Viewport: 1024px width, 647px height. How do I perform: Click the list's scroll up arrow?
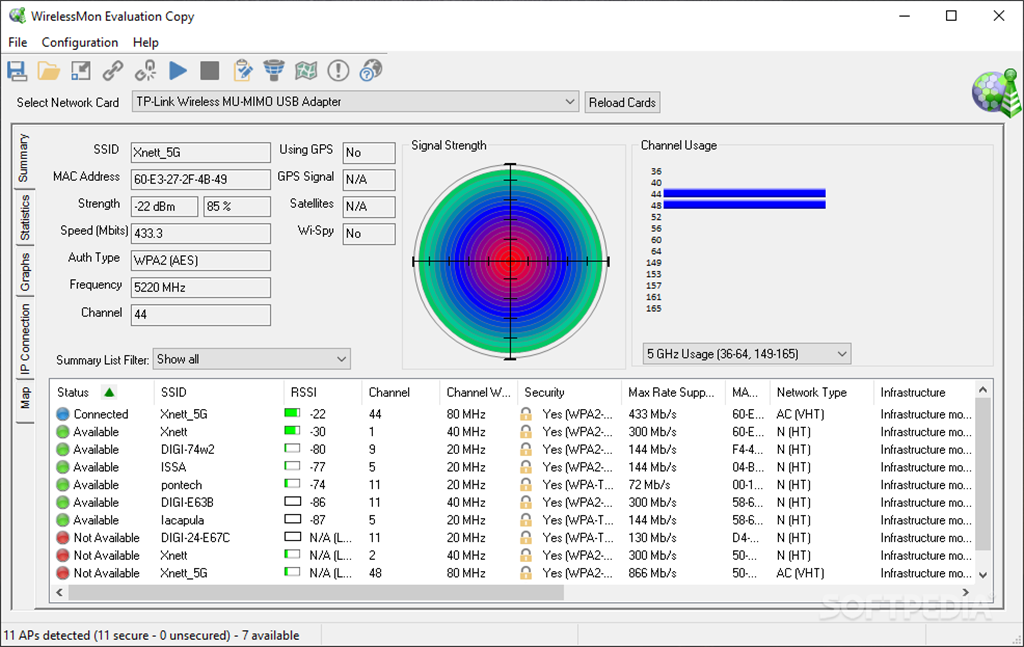coord(983,390)
